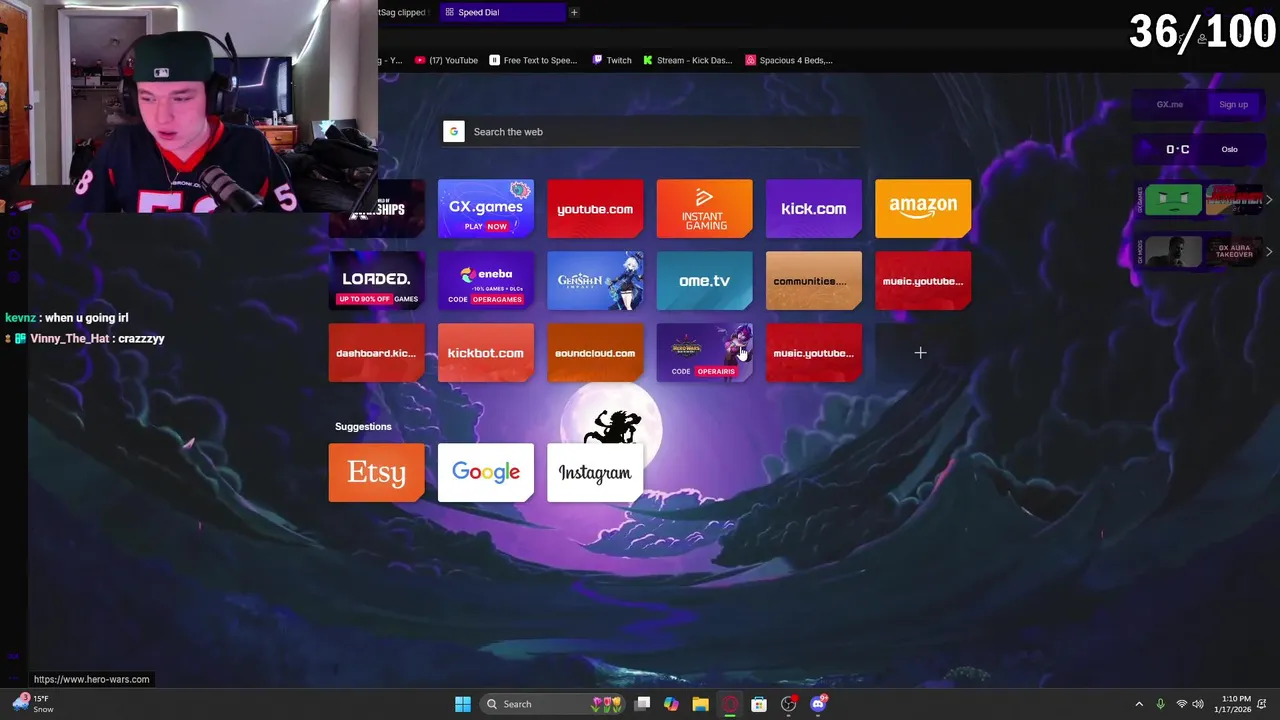Screen dimensions: 1280x720
Task: Open the soundcloud.com speed dial tile
Action: (x=595, y=353)
